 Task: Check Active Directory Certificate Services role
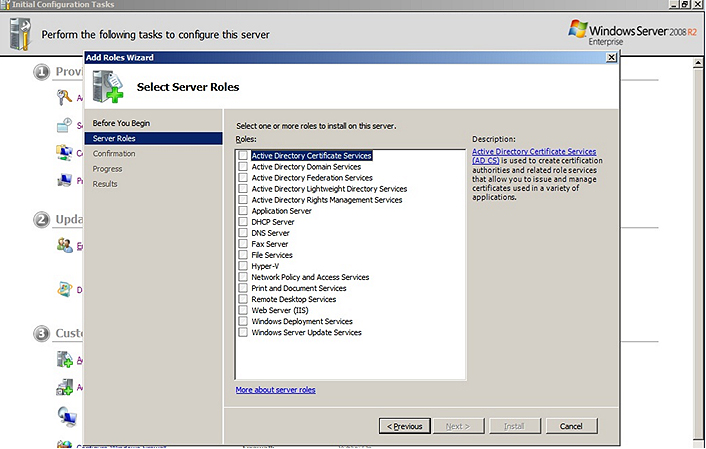tap(243, 156)
